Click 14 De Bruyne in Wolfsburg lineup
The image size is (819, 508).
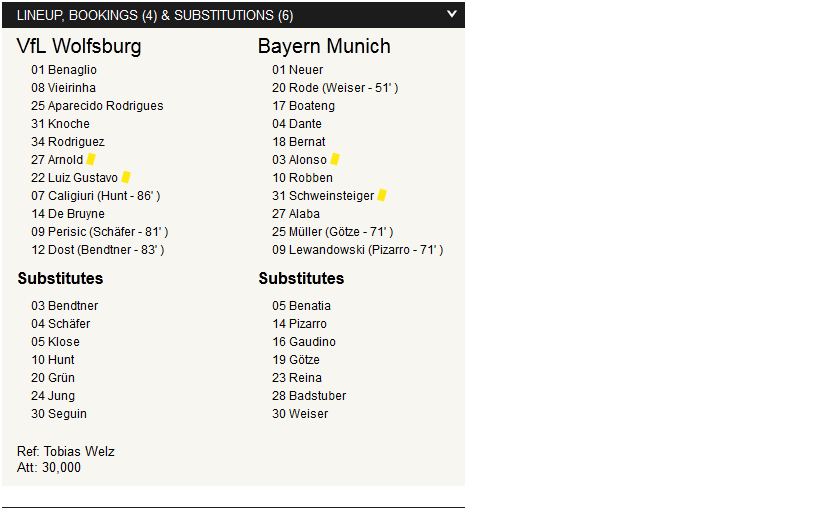coord(68,214)
